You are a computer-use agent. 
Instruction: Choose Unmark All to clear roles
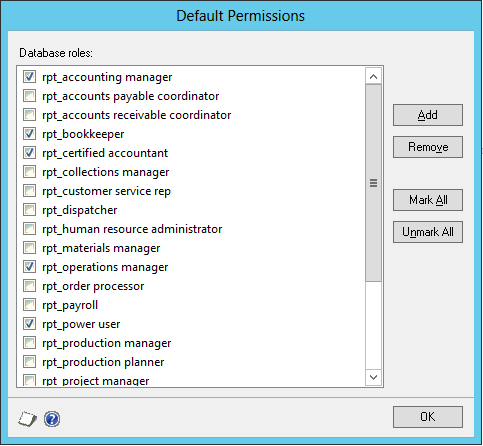pyautogui.click(x=428, y=232)
